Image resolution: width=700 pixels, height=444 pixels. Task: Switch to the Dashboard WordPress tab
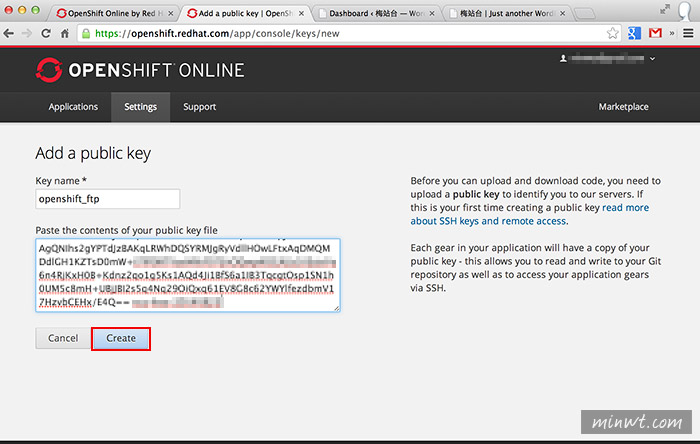pos(375,13)
